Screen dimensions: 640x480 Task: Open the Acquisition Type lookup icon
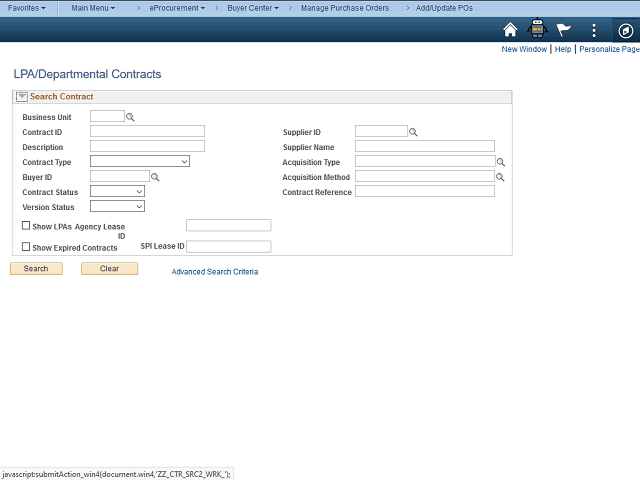click(501, 162)
